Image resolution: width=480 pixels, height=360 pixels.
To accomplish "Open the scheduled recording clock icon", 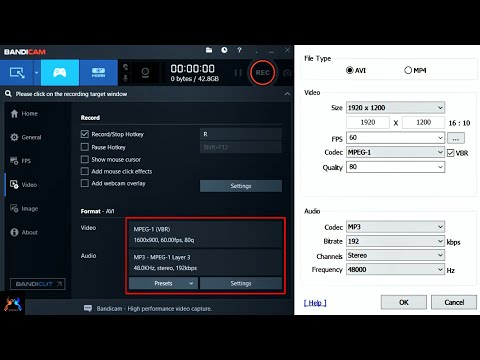I will (224, 50).
